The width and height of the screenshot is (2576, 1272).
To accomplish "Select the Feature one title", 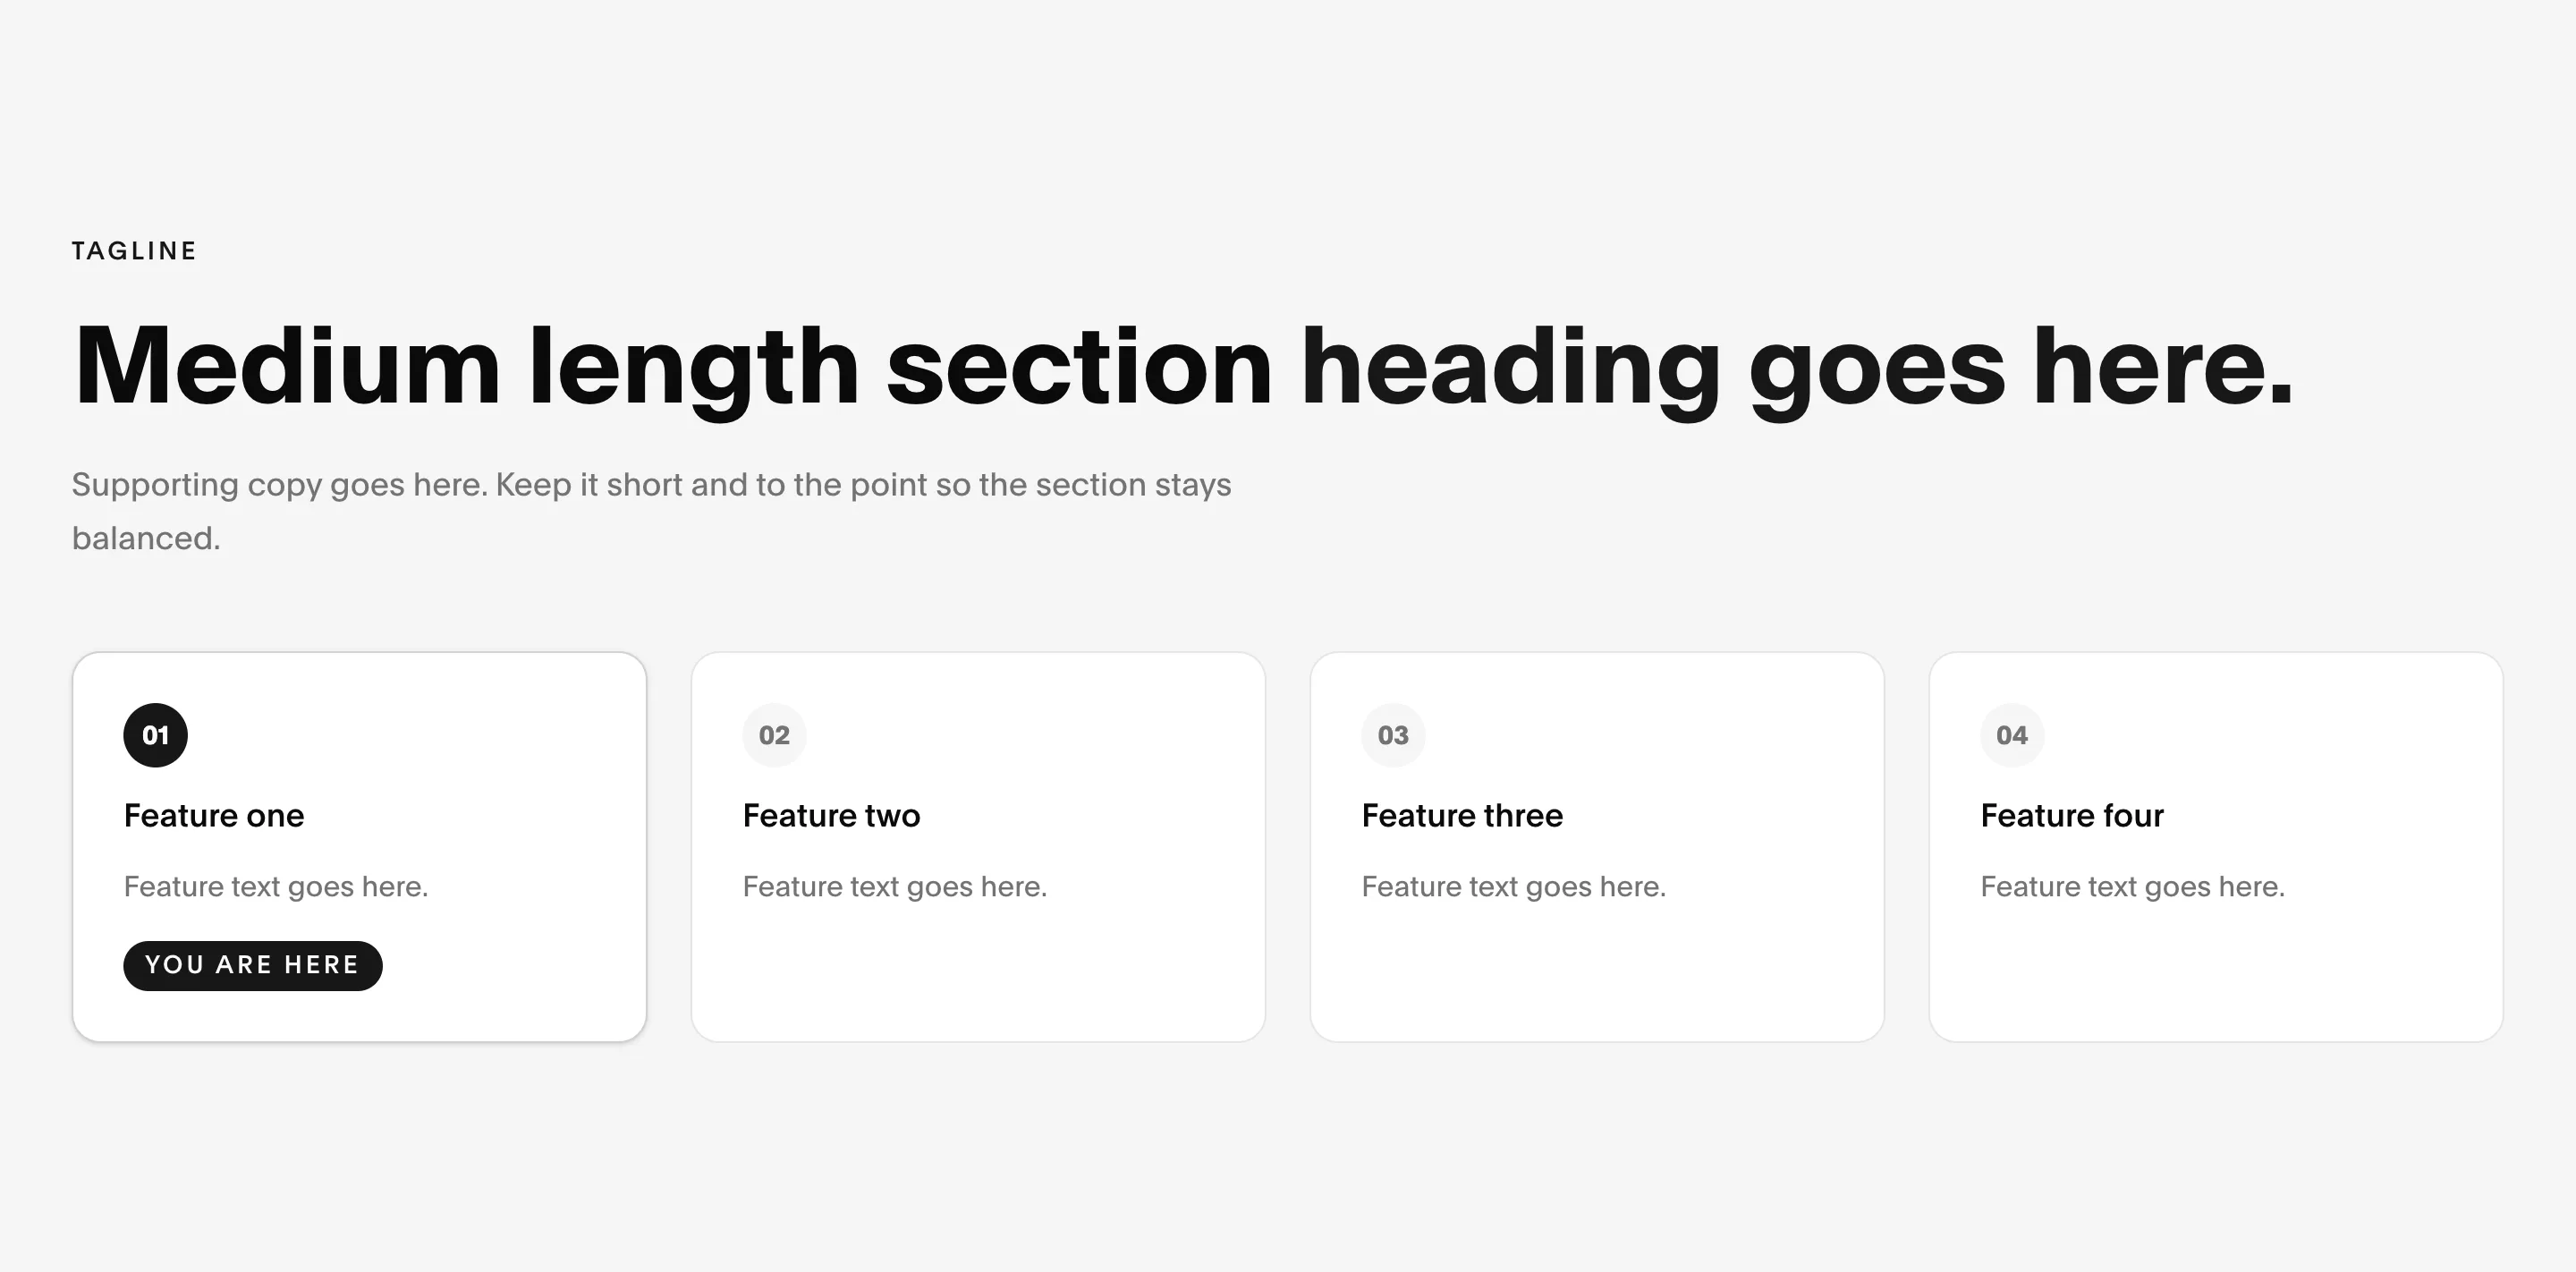I will tap(214, 816).
